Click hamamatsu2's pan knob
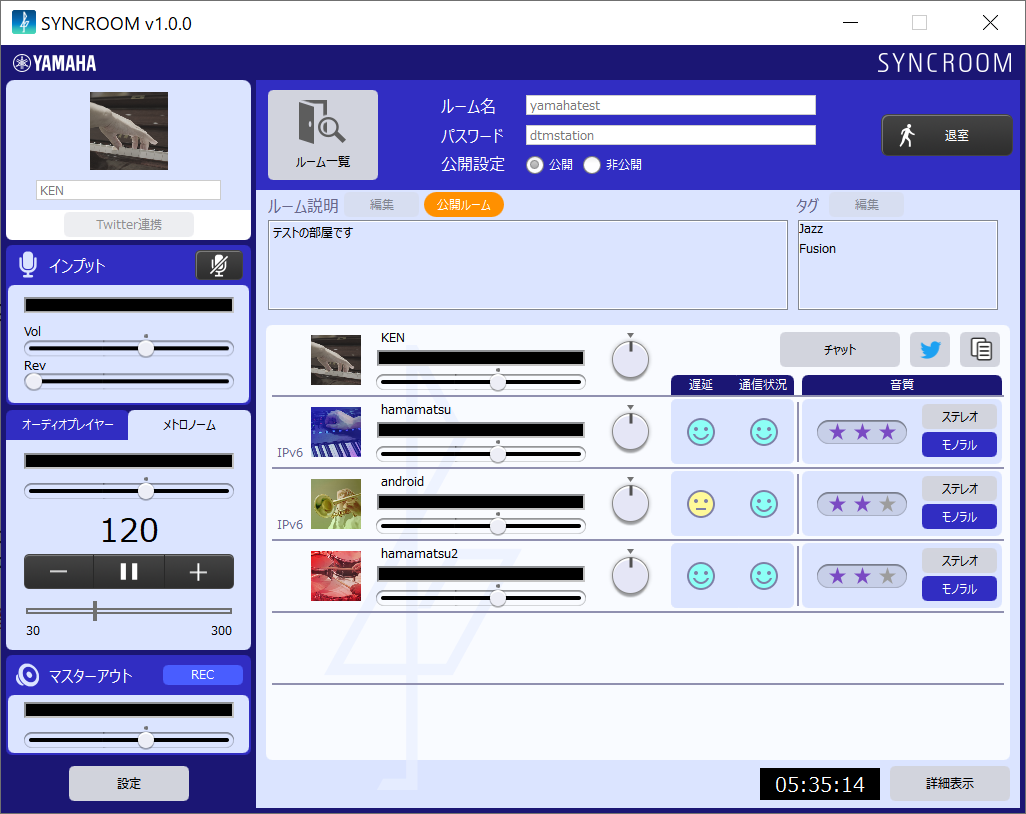This screenshot has height=814, width=1026. (630, 575)
